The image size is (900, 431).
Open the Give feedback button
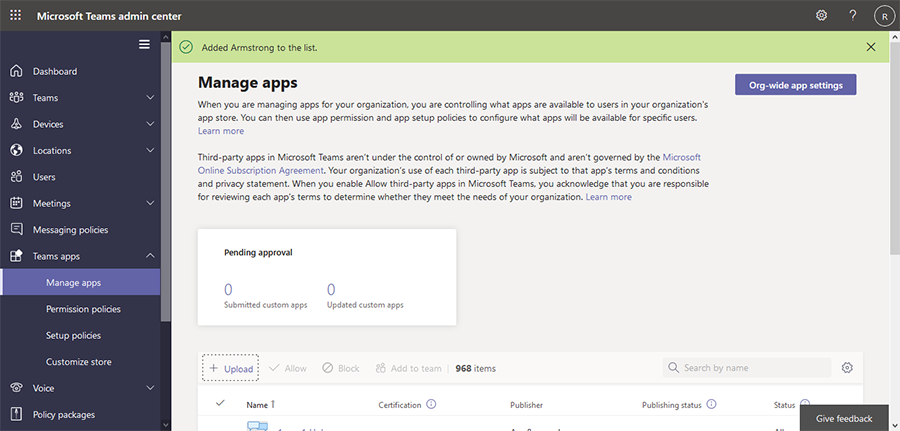point(844,418)
